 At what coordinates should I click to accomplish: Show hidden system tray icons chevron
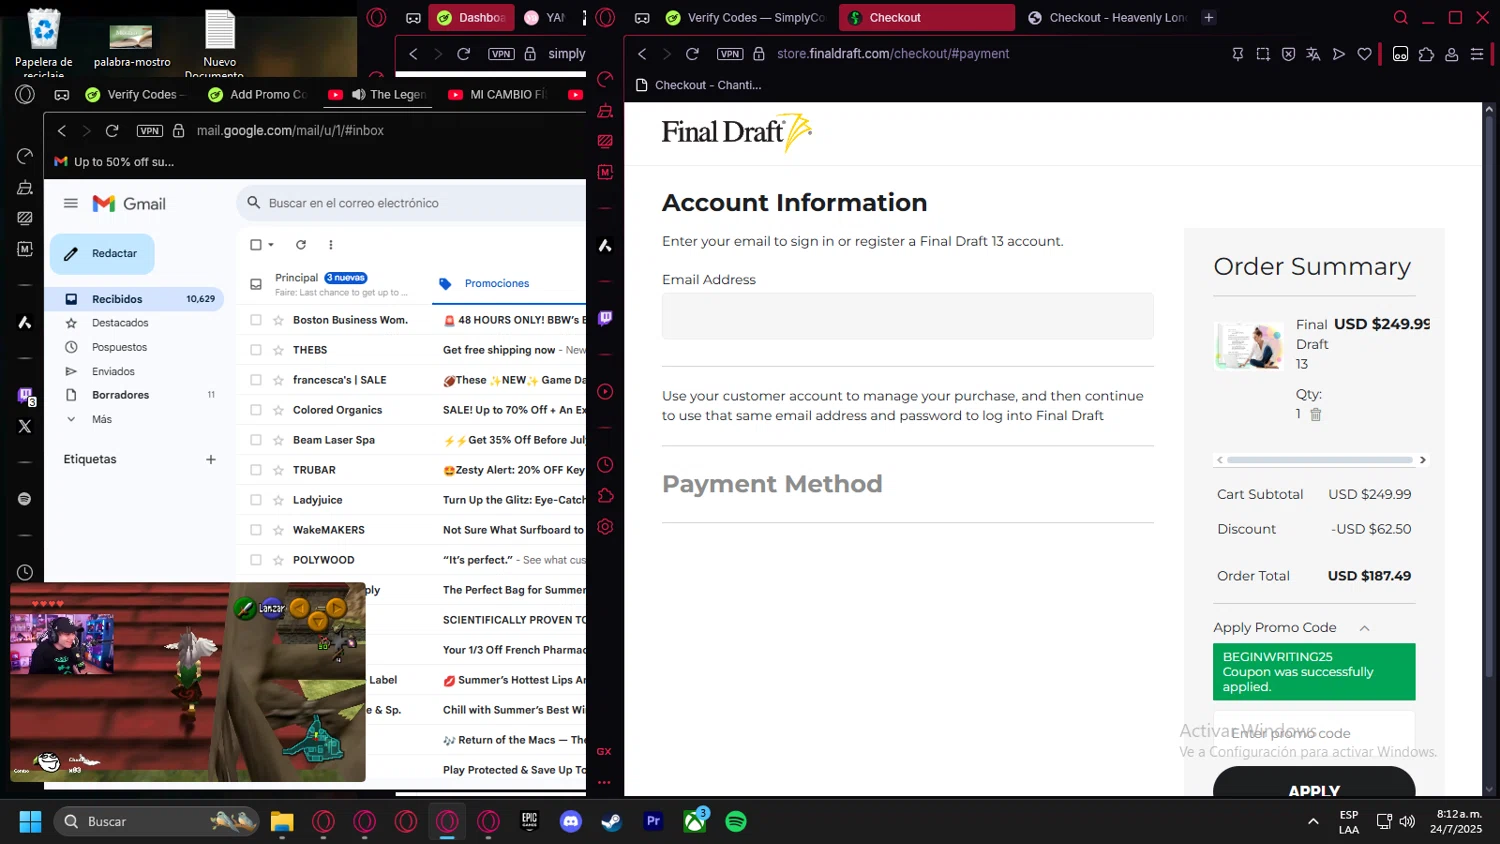coord(1312,822)
